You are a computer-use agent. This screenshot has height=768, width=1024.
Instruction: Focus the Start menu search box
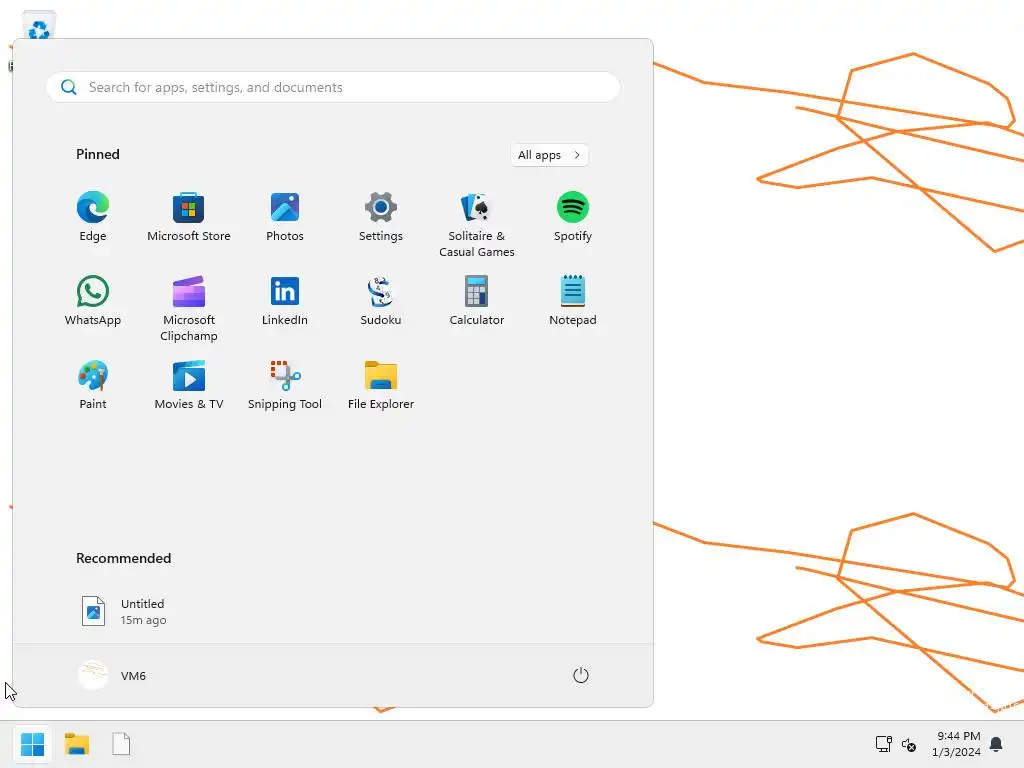pos(333,87)
